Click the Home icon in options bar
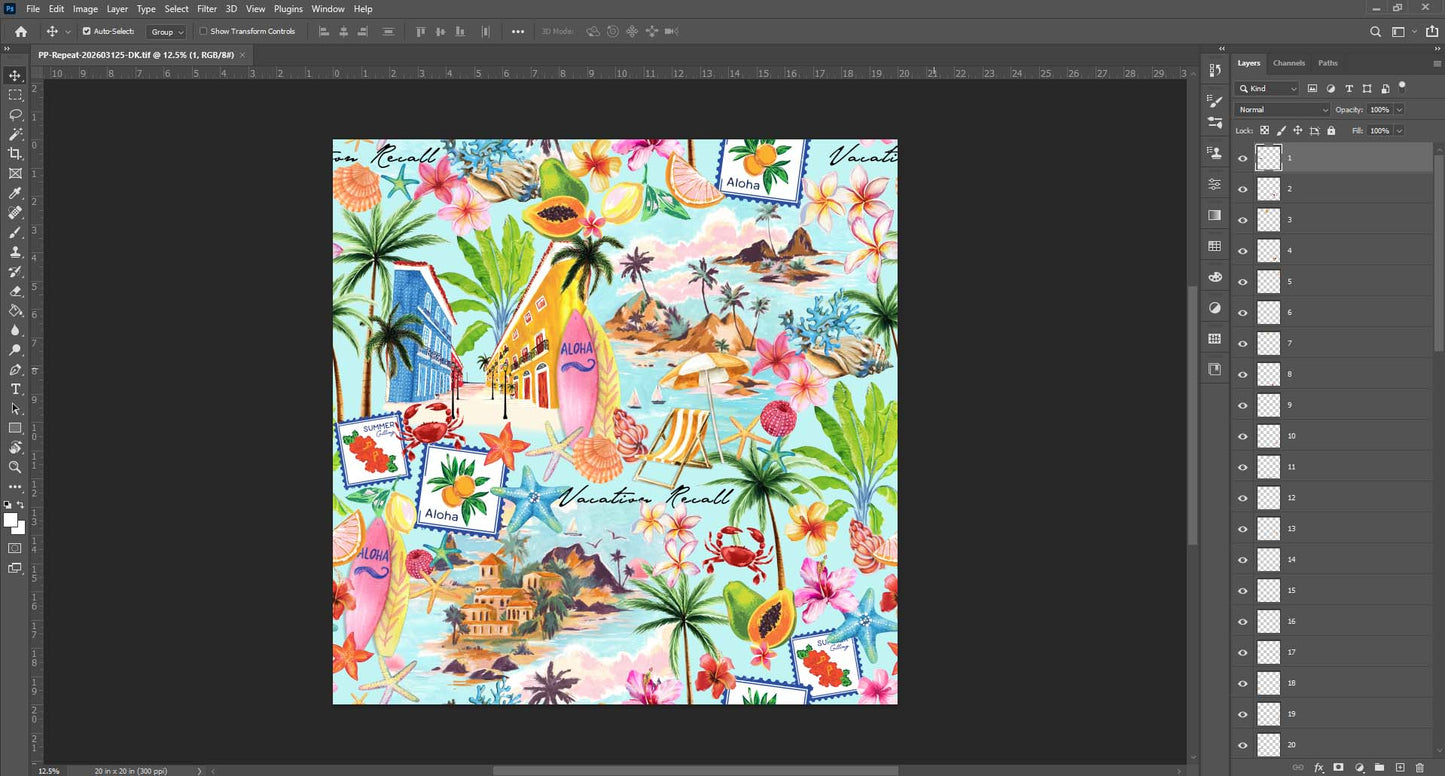The width and height of the screenshot is (1445, 776). [x=21, y=31]
